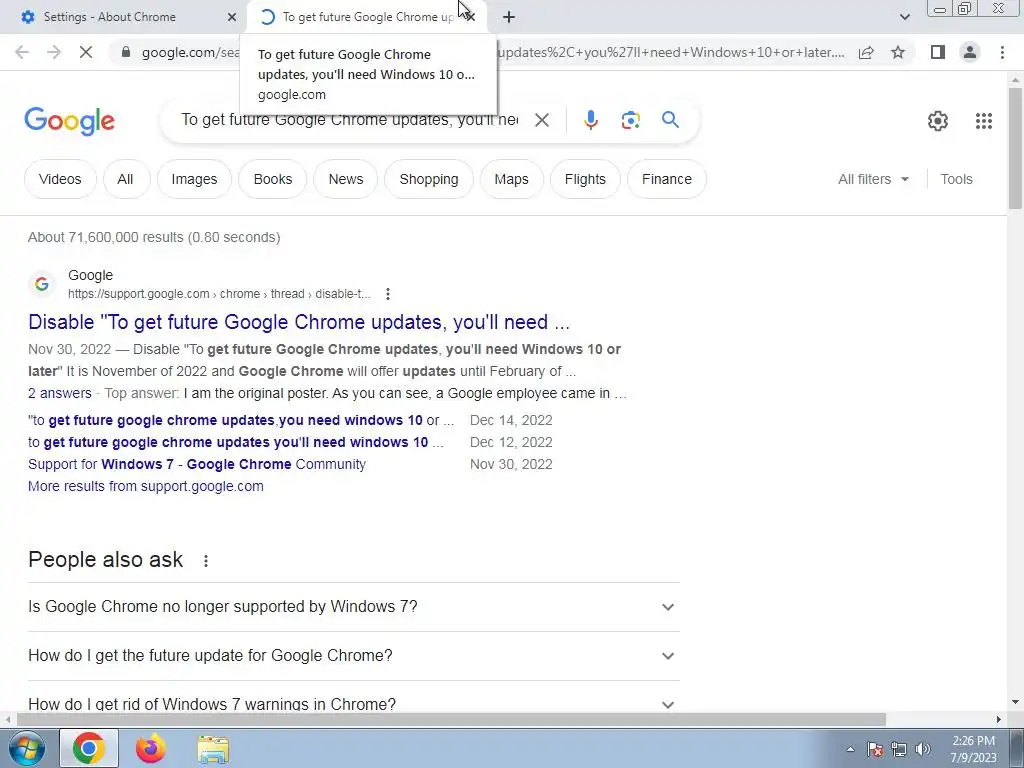Switch to Images results
1024x768 pixels.
pyautogui.click(x=194, y=179)
